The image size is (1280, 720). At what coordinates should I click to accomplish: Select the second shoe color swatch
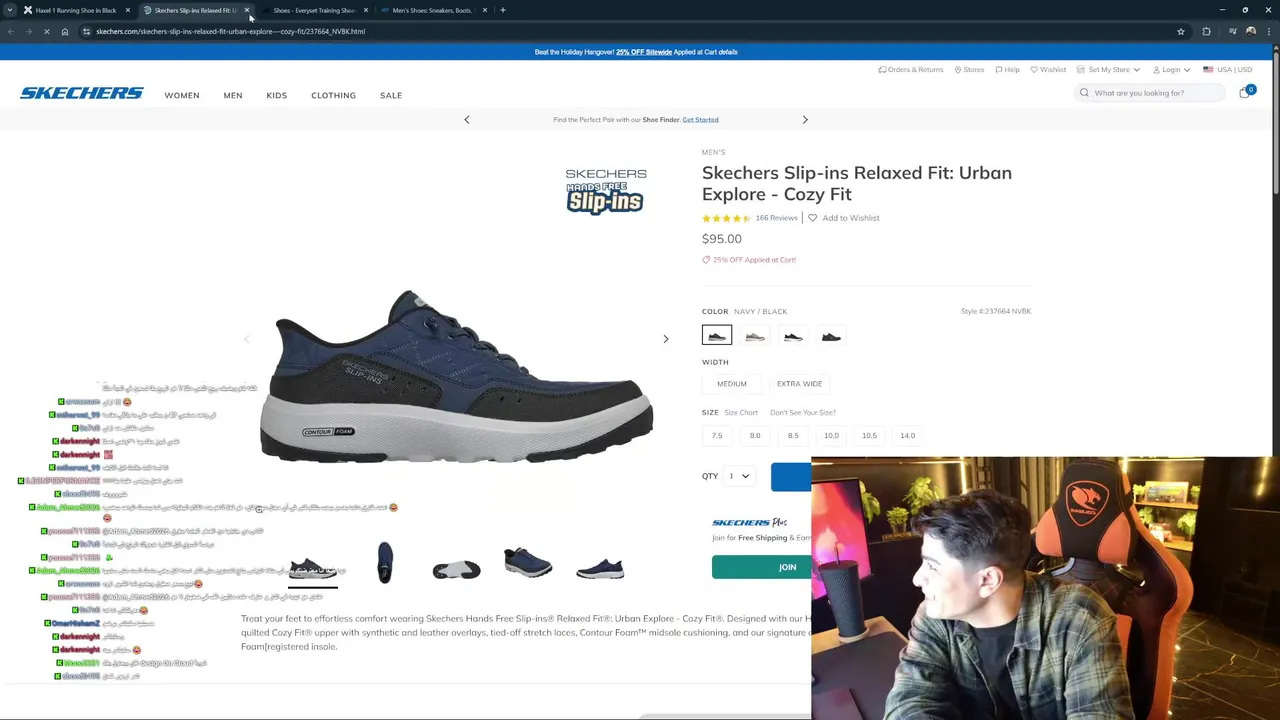tap(755, 337)
